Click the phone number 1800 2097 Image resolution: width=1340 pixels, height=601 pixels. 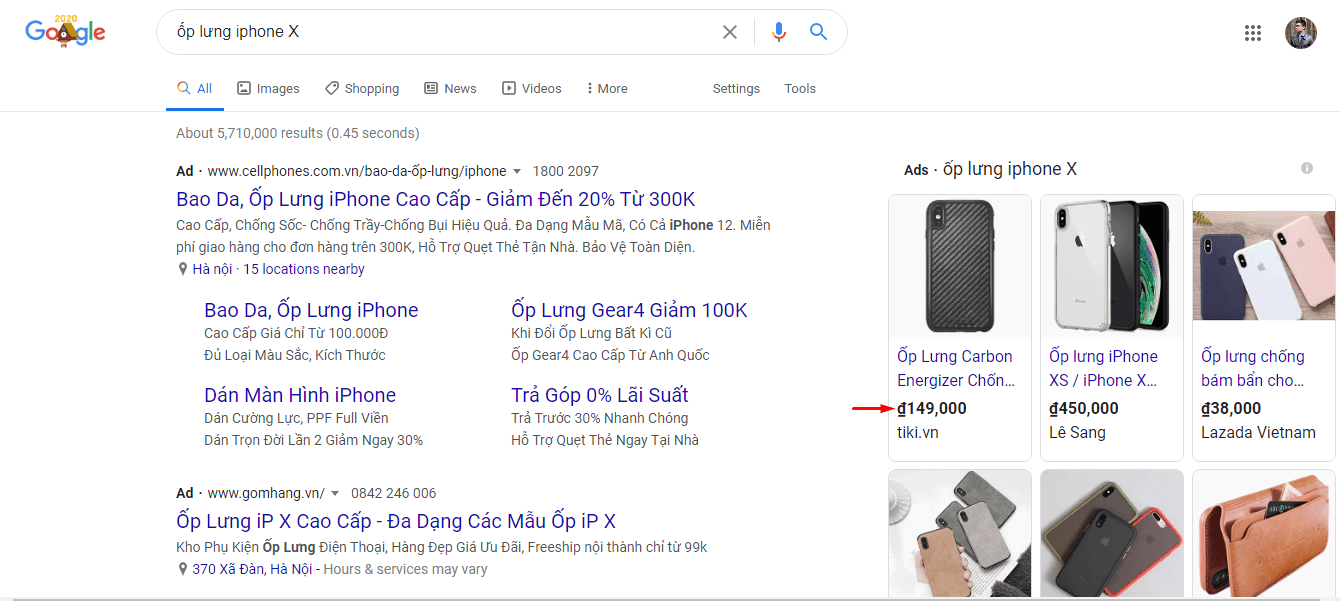[x=566, y=171]
